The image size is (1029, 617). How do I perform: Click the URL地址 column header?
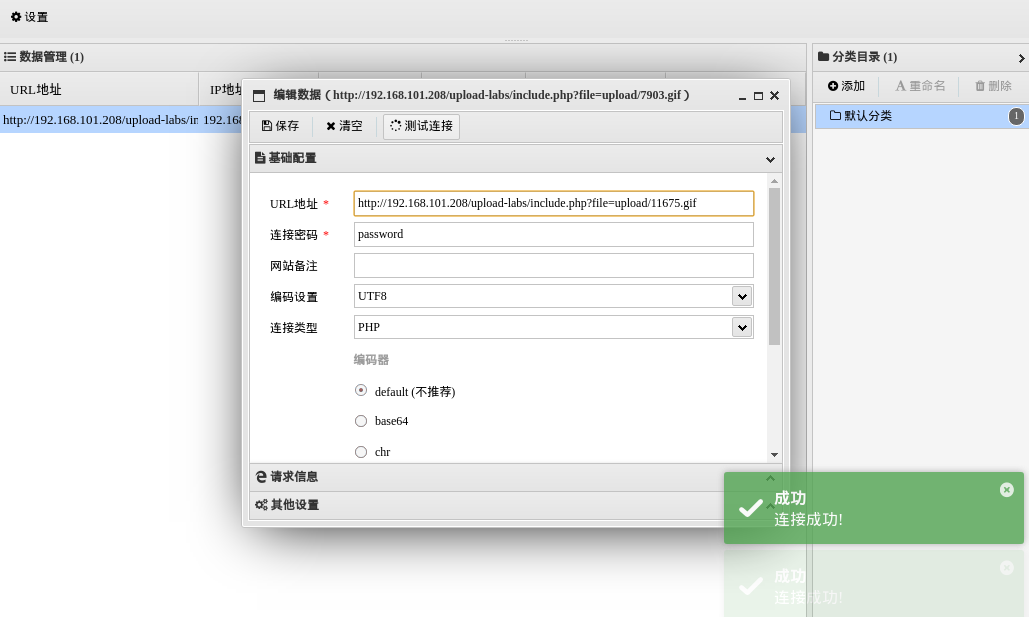(99, 89)
